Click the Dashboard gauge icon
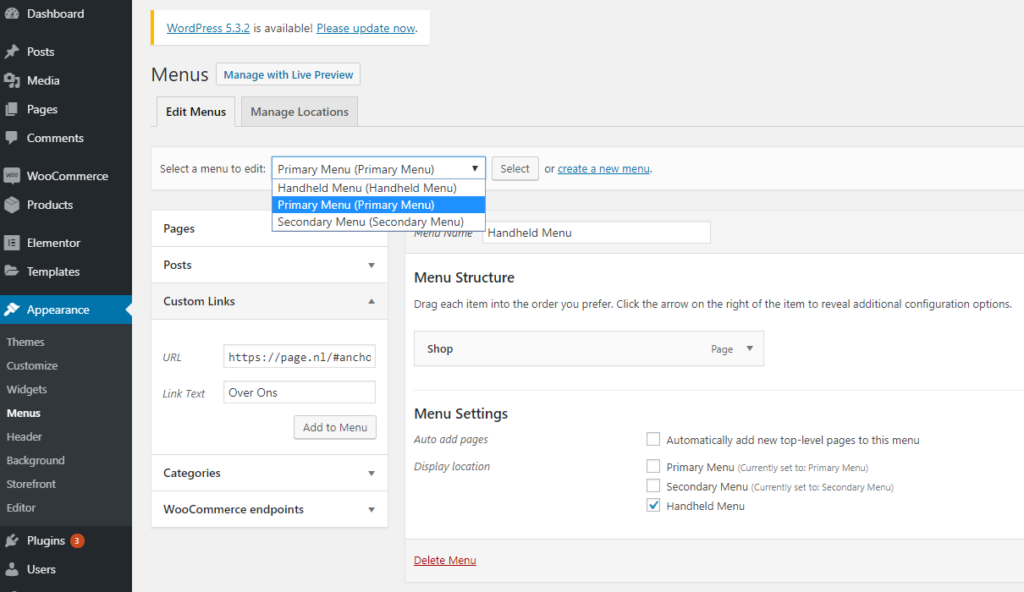 (x=12, y=13)
